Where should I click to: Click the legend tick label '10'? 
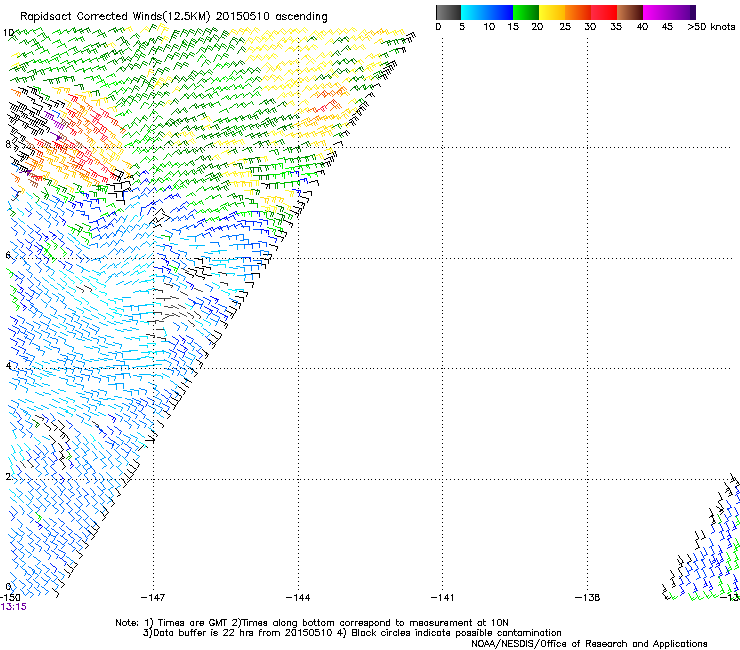pos(489,27)
